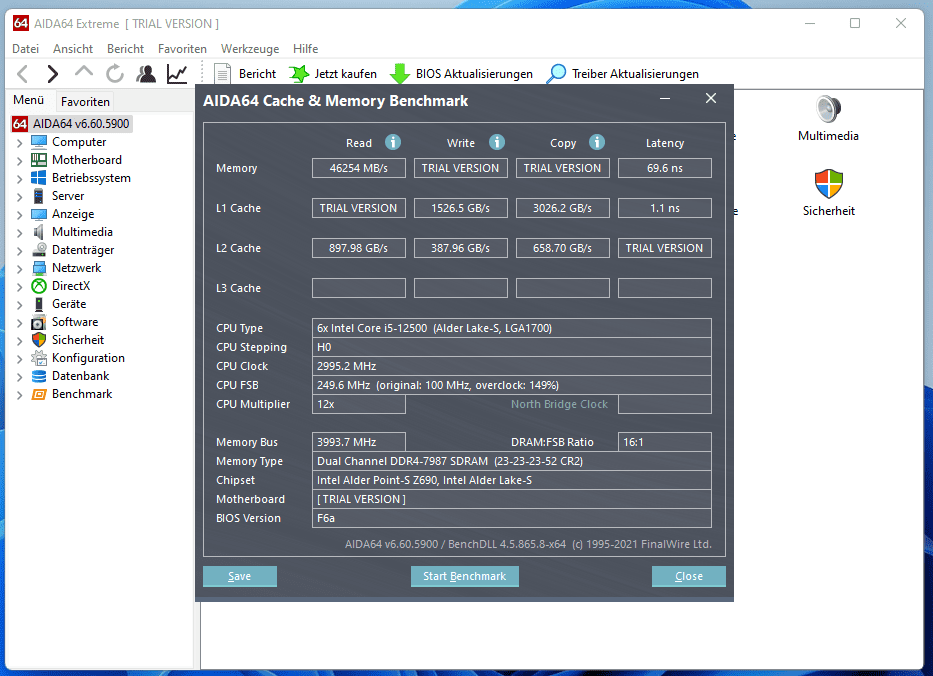933x676 pixels.
Task: Click the Write info icon
Action: click(x=497, y=142)
